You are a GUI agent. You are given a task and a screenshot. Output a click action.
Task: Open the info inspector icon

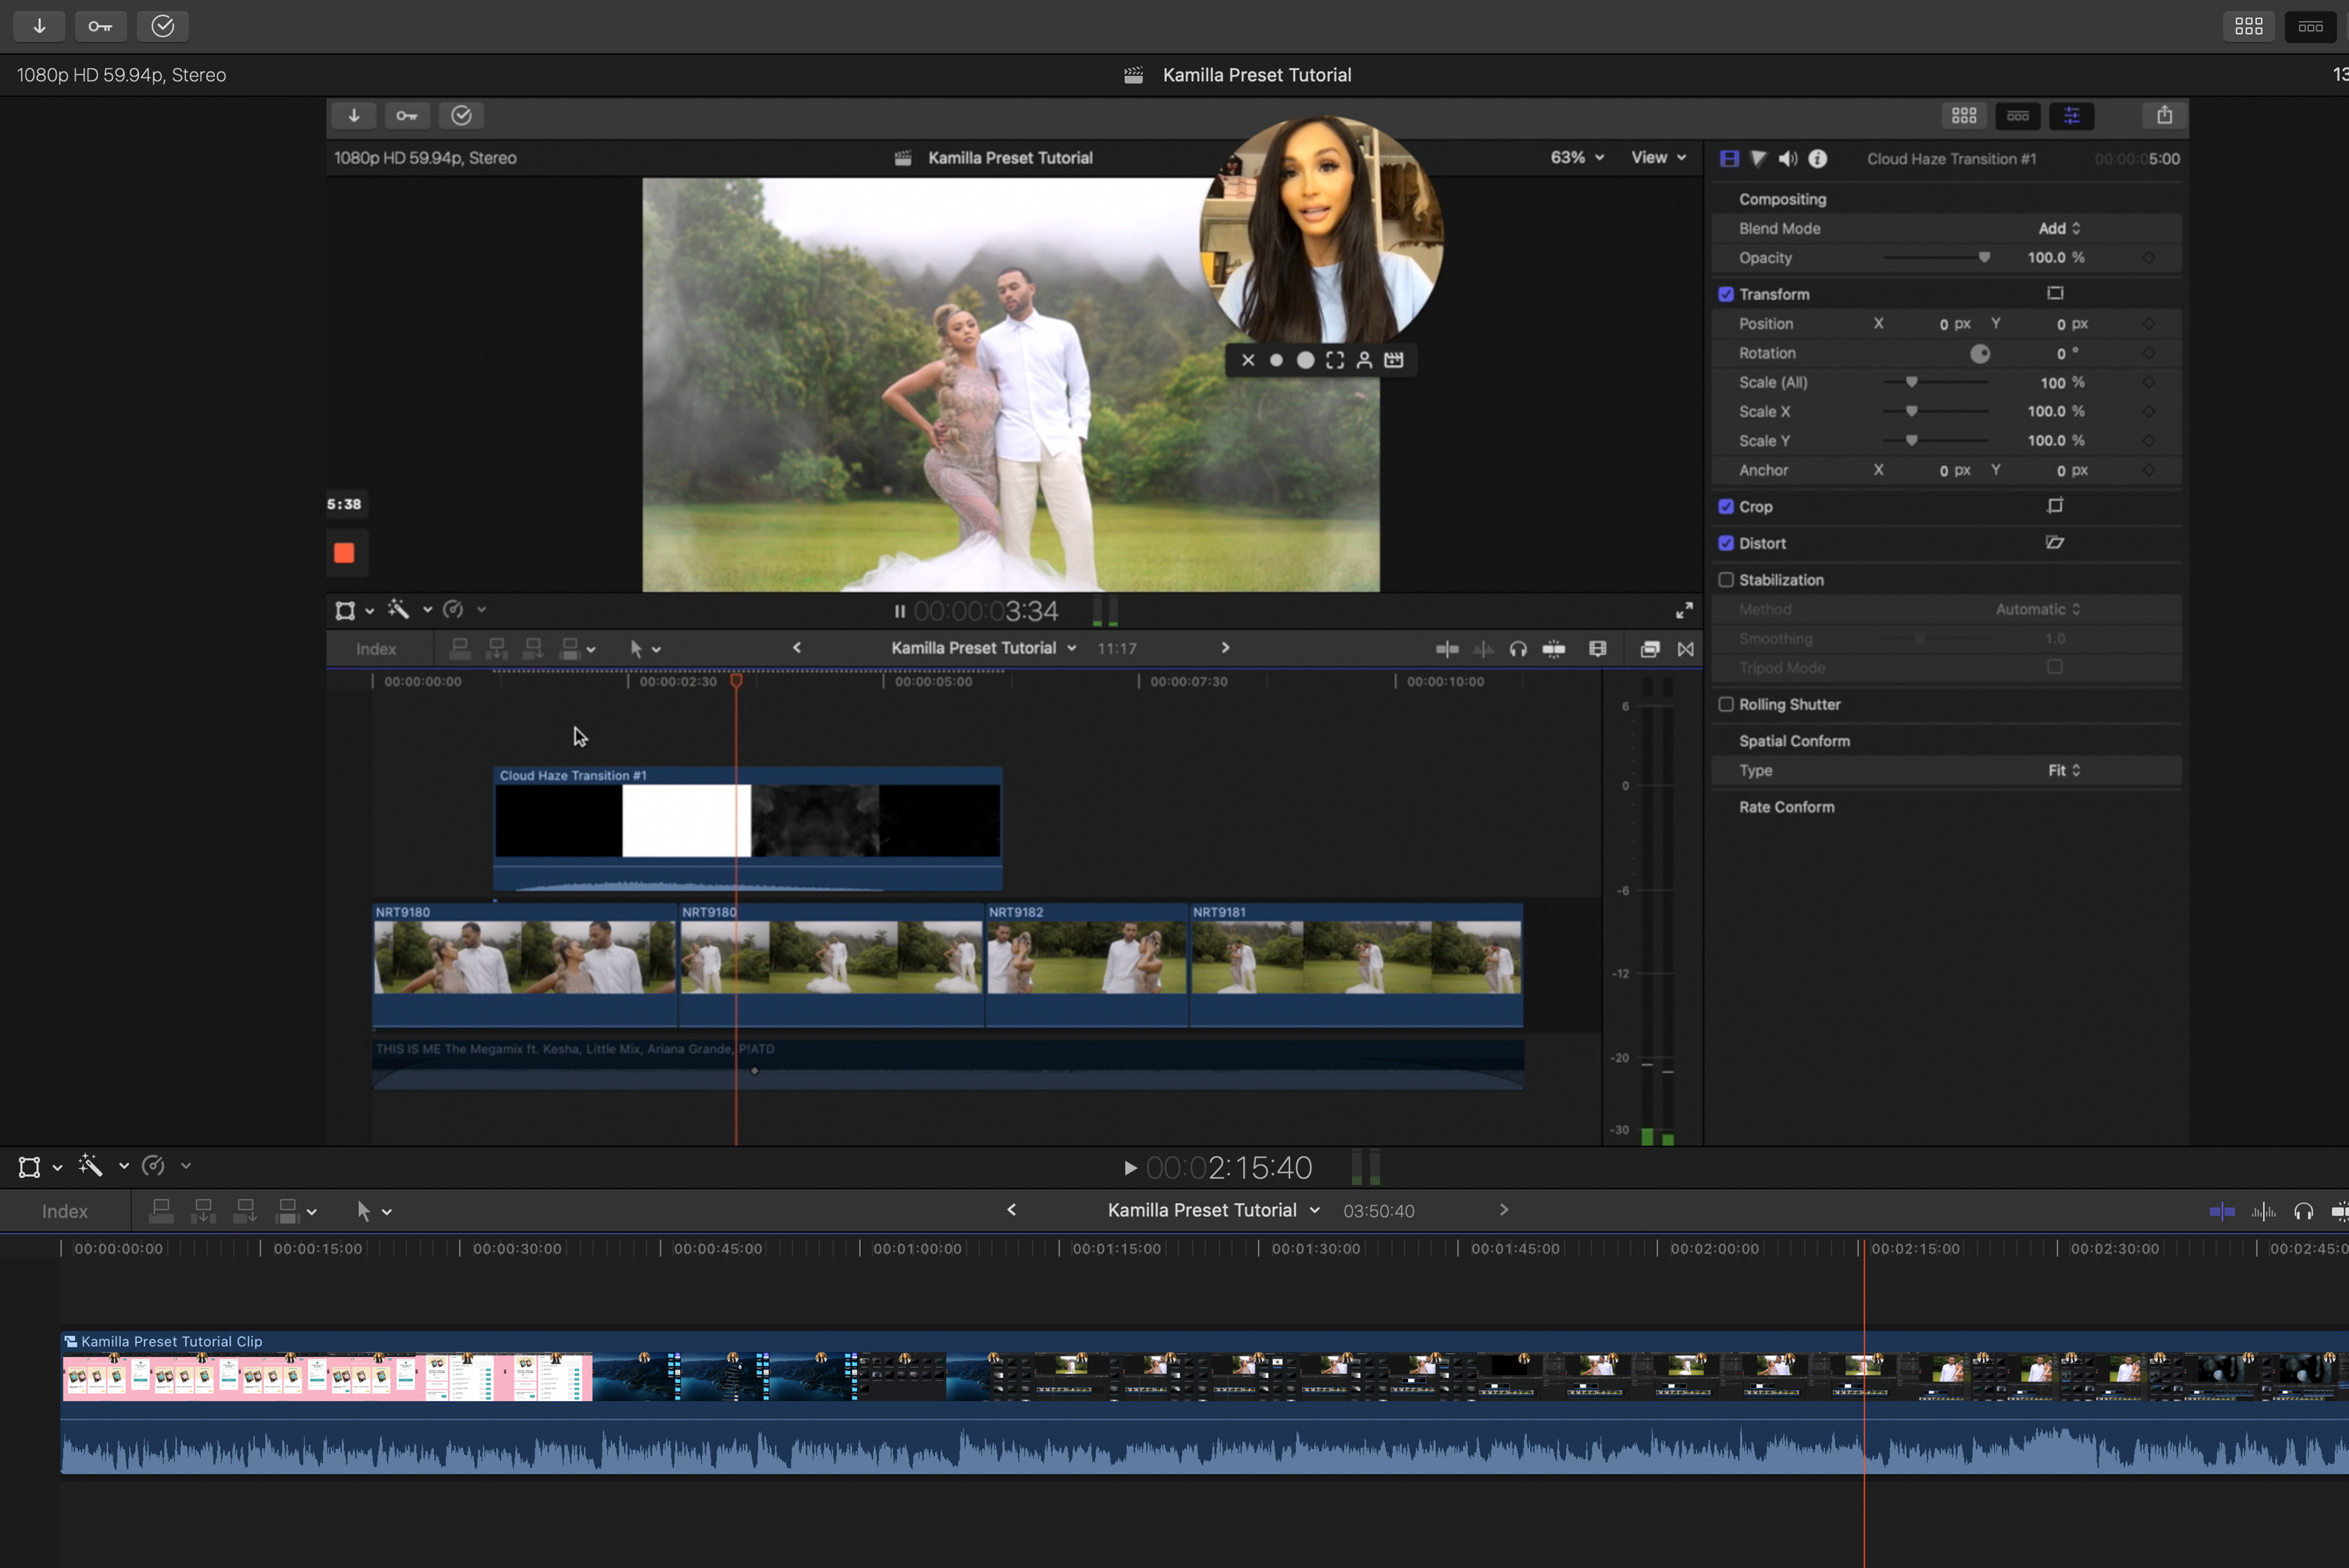[1818, 159]
